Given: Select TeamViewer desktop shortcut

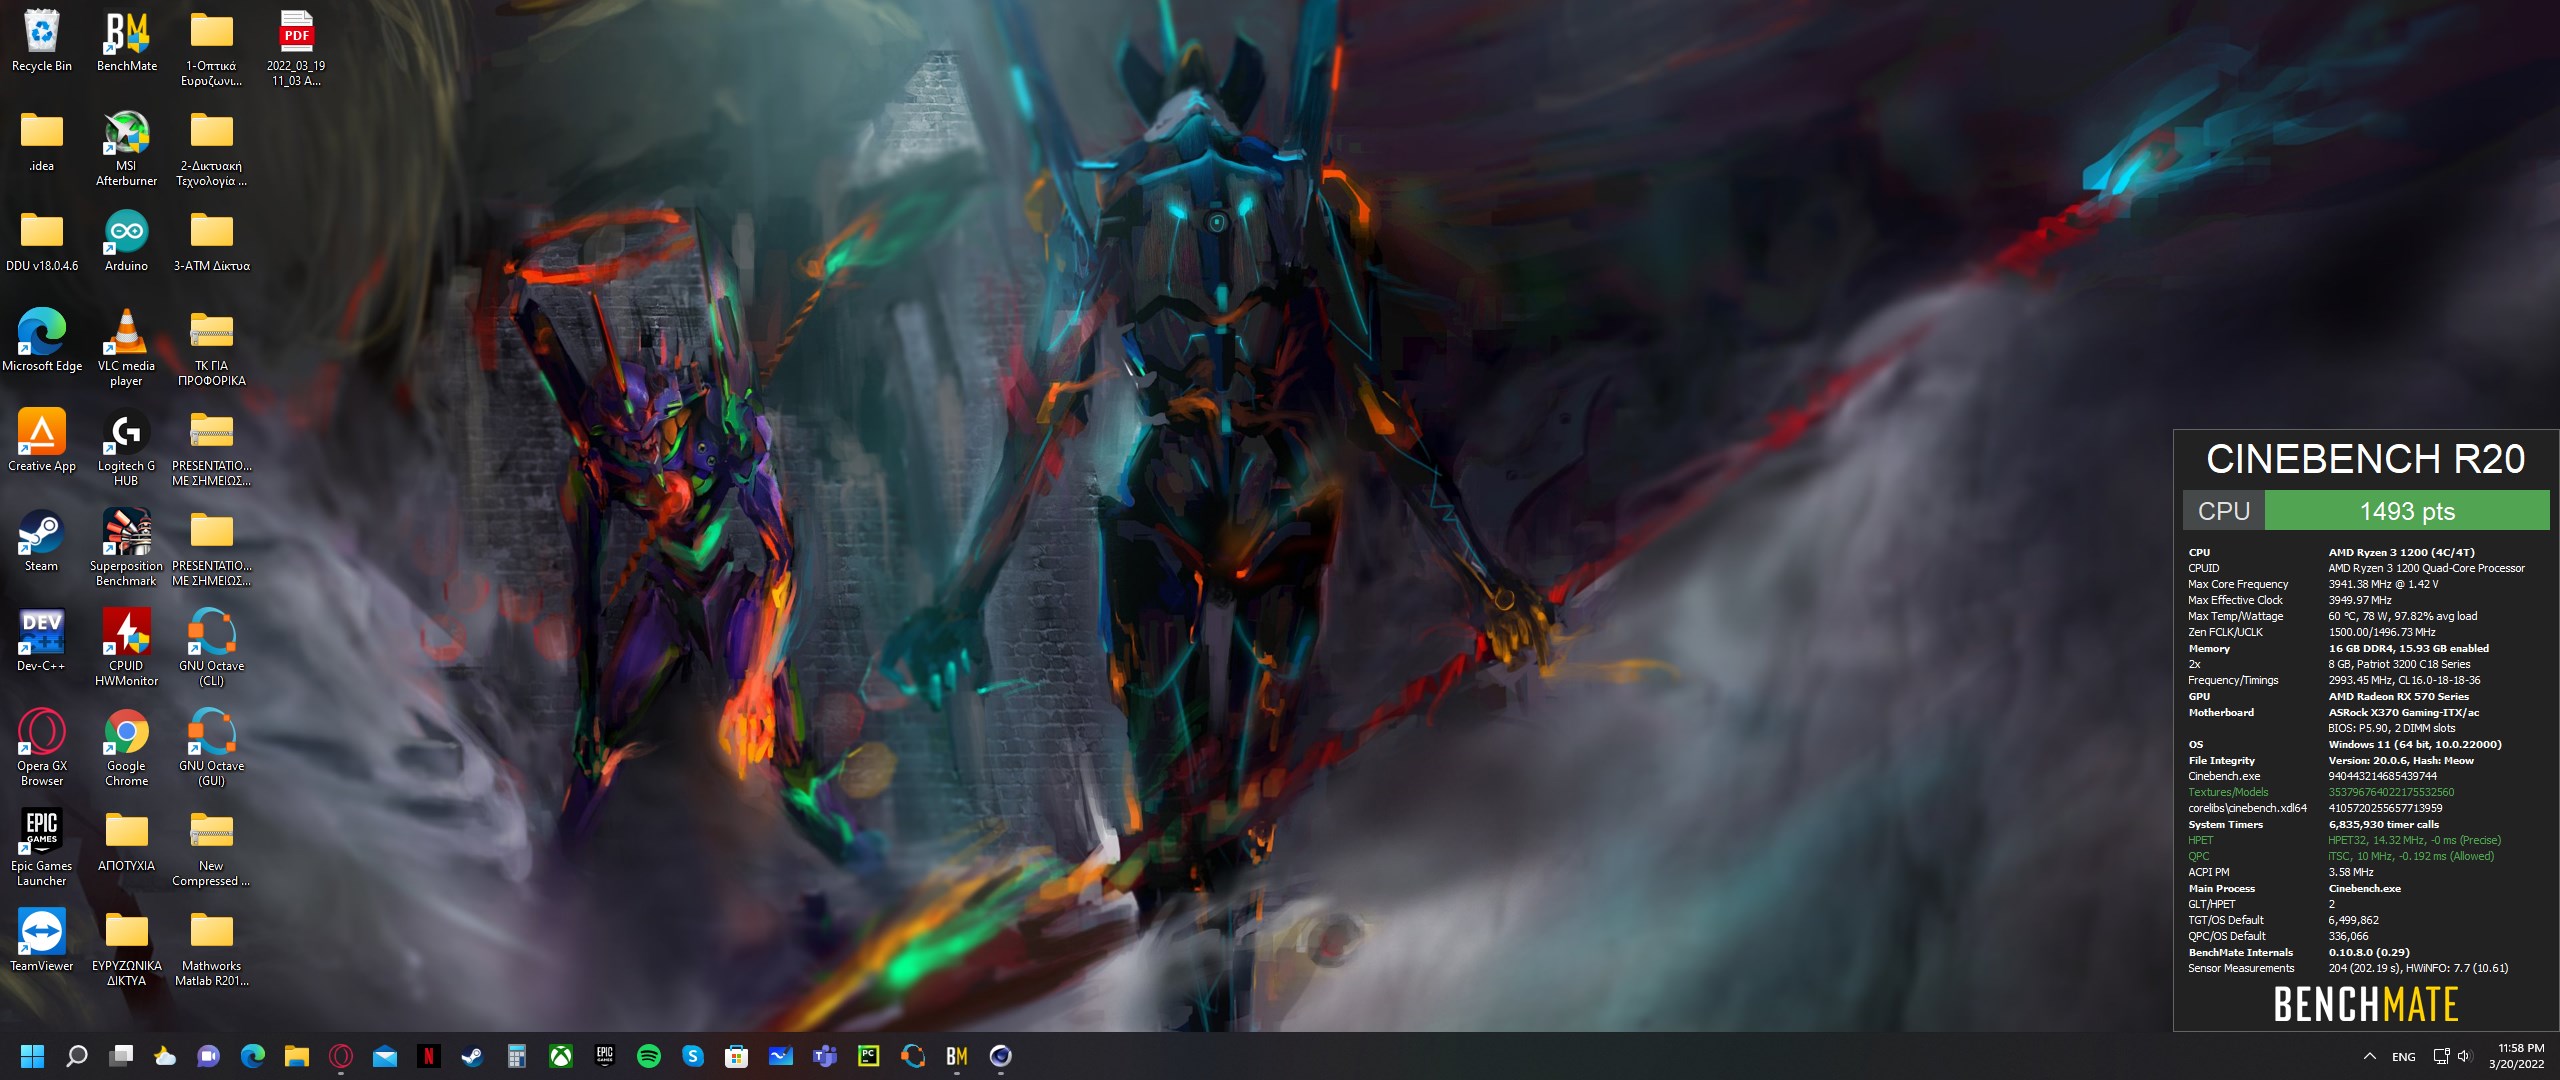Looking at the screenshot, I should pos(42,940).
